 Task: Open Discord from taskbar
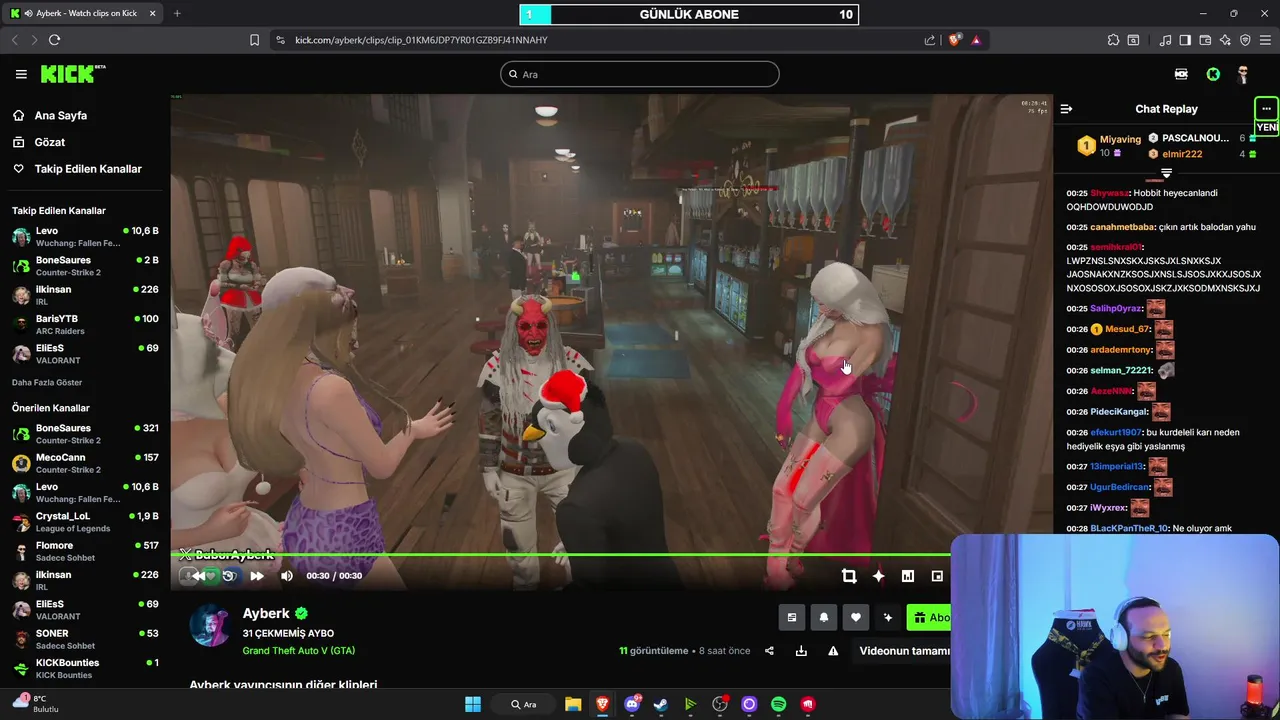[x=632, y=704]
